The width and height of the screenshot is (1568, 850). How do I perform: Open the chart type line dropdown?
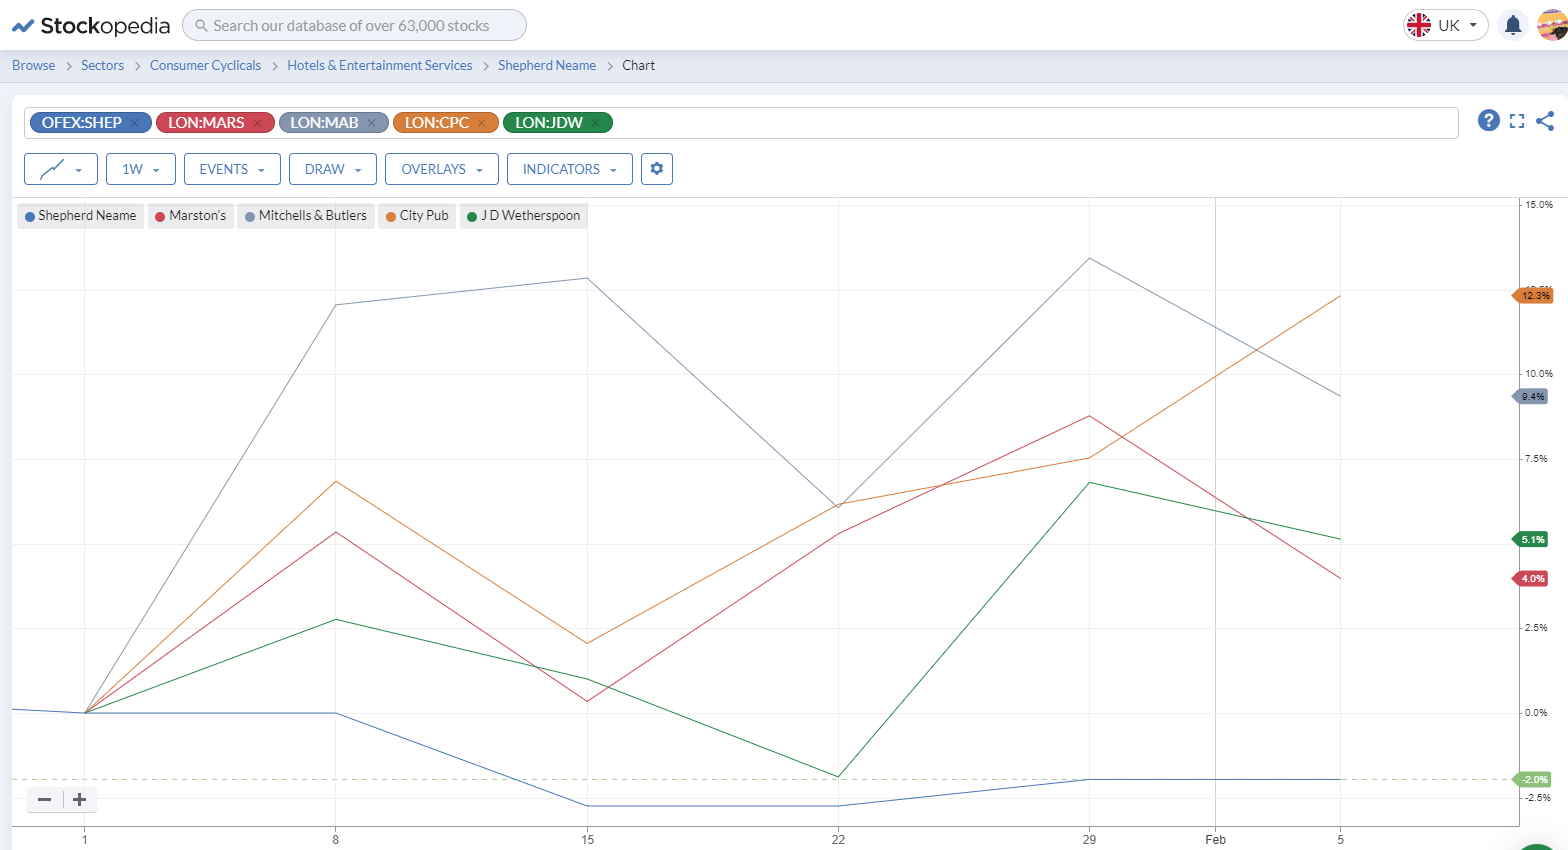click(61, 169)
